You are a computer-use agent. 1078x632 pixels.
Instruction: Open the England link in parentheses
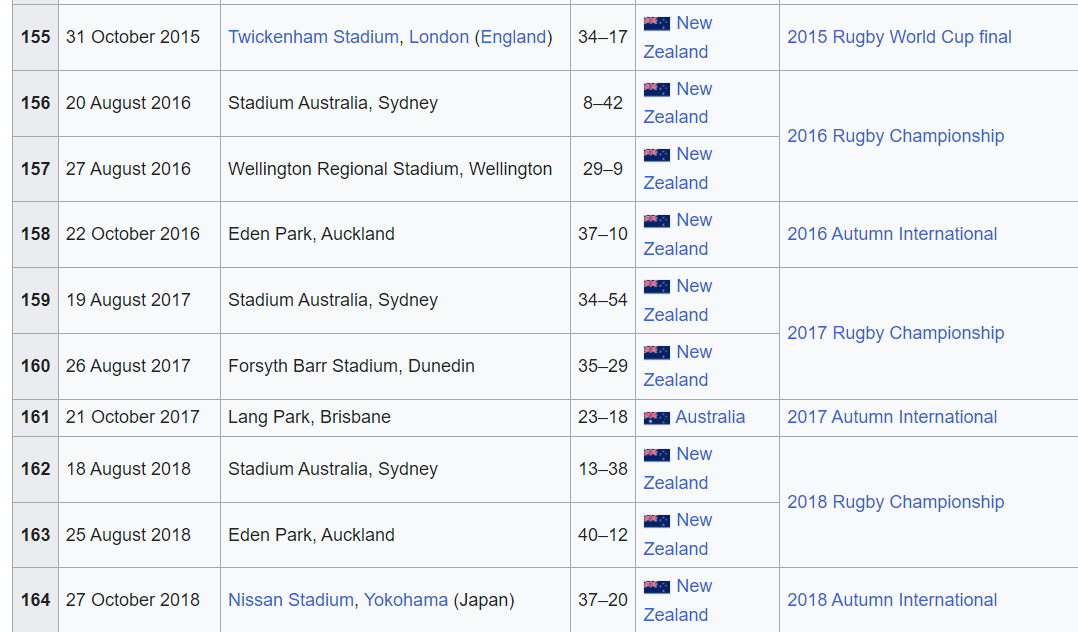[514, 37]
